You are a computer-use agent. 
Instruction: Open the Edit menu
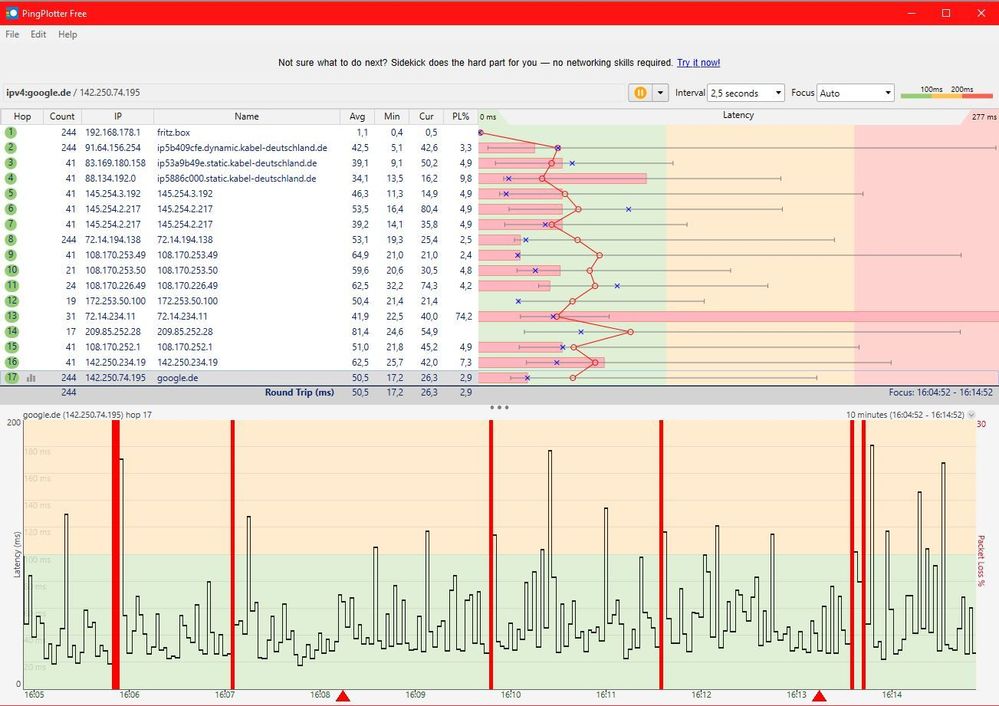38,34
